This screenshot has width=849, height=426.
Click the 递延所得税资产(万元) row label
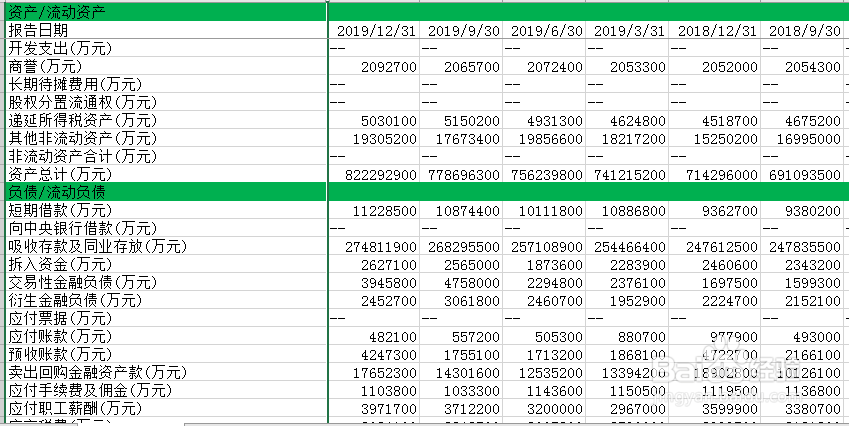click(165, 120)
